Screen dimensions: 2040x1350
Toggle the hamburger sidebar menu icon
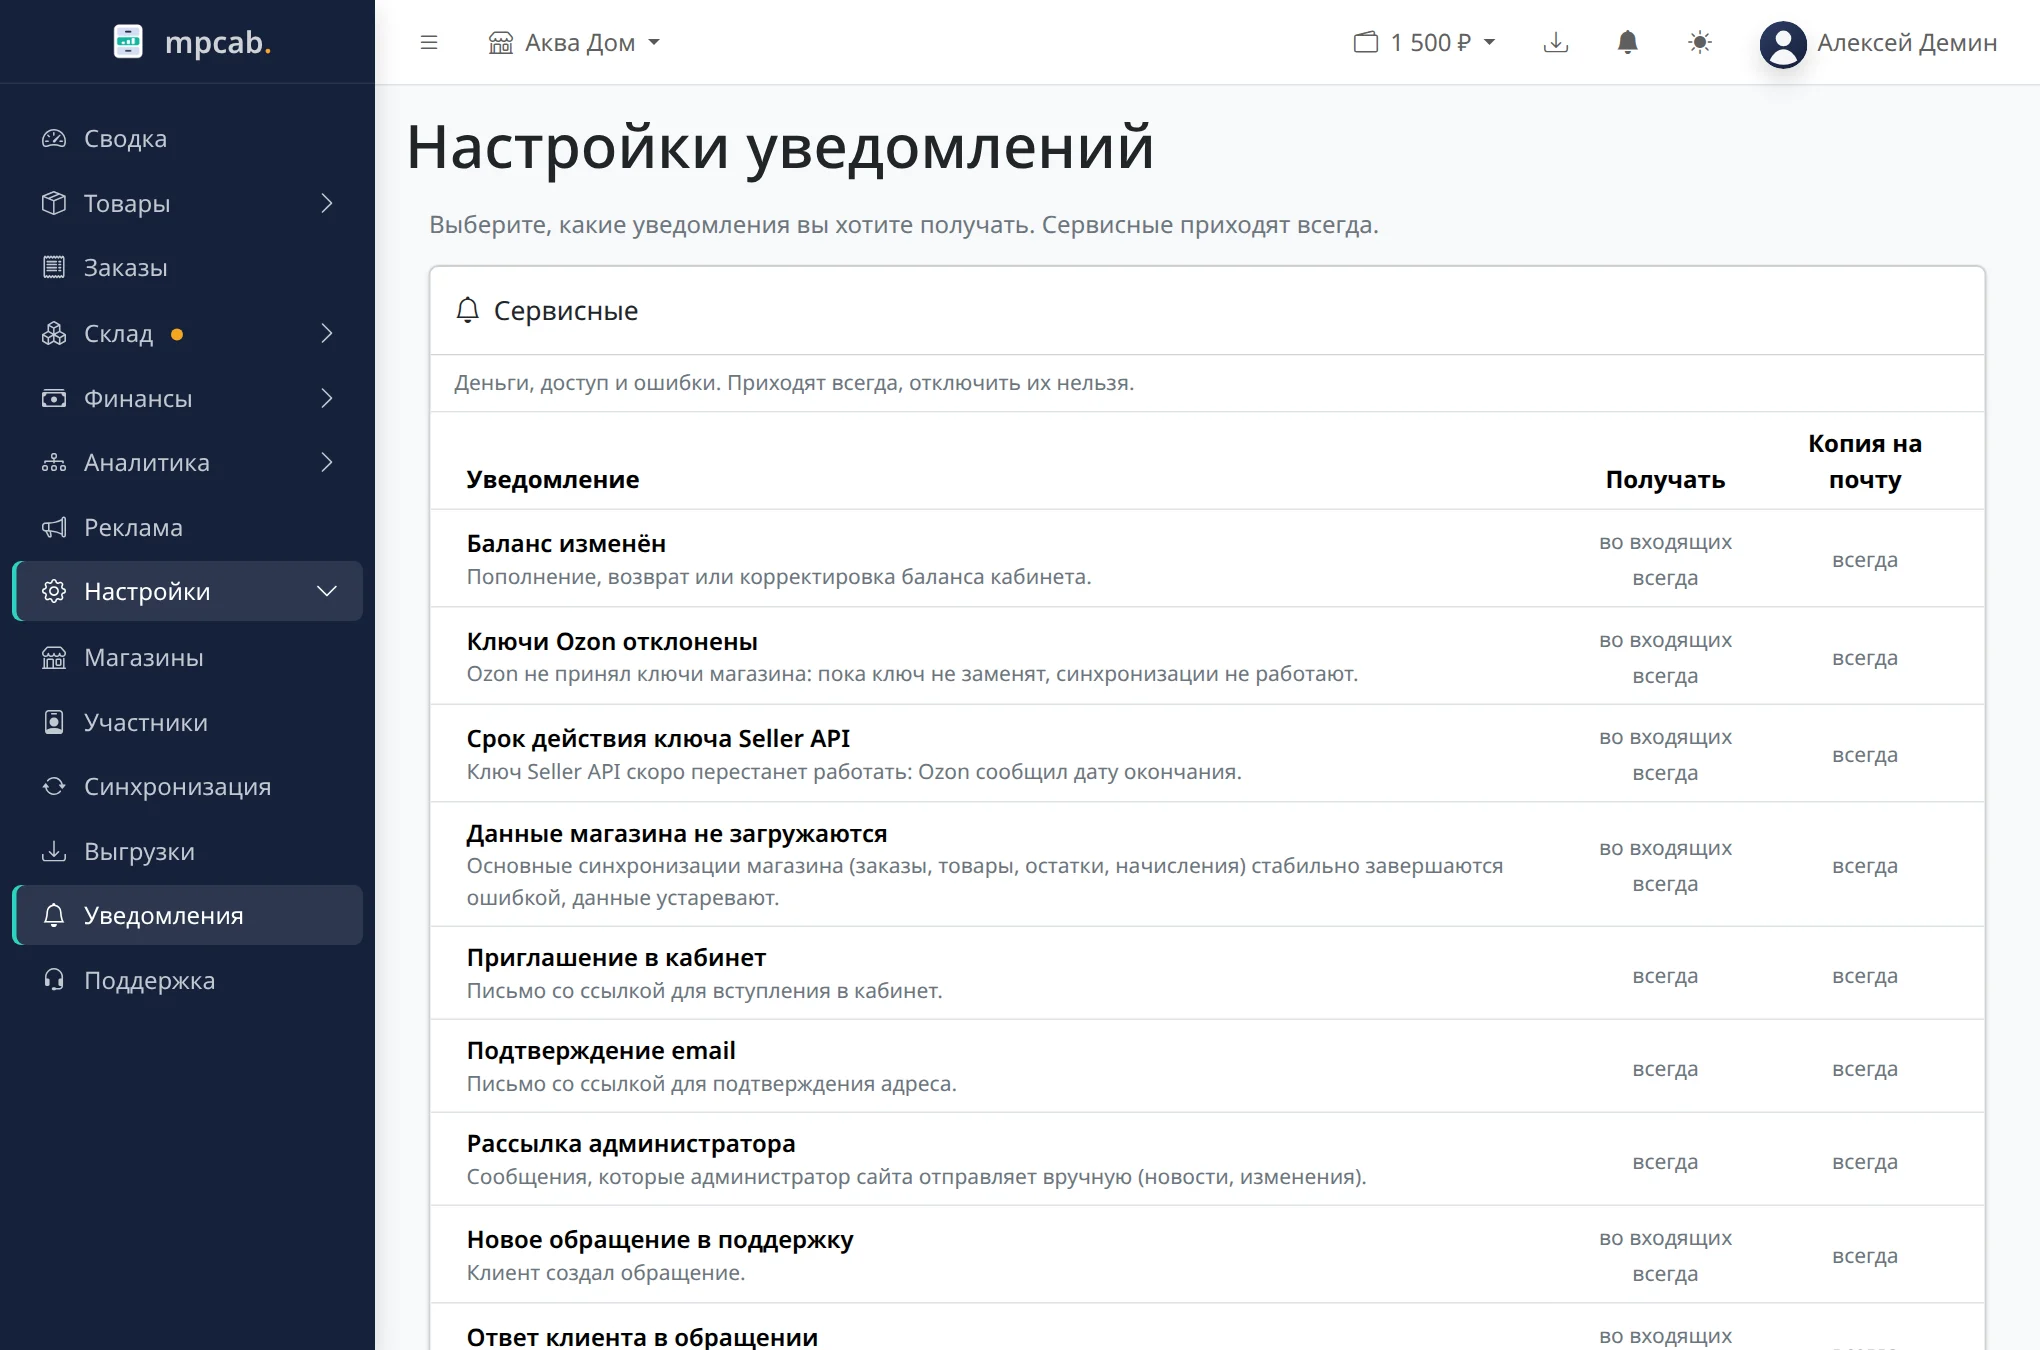coord(429,43)
